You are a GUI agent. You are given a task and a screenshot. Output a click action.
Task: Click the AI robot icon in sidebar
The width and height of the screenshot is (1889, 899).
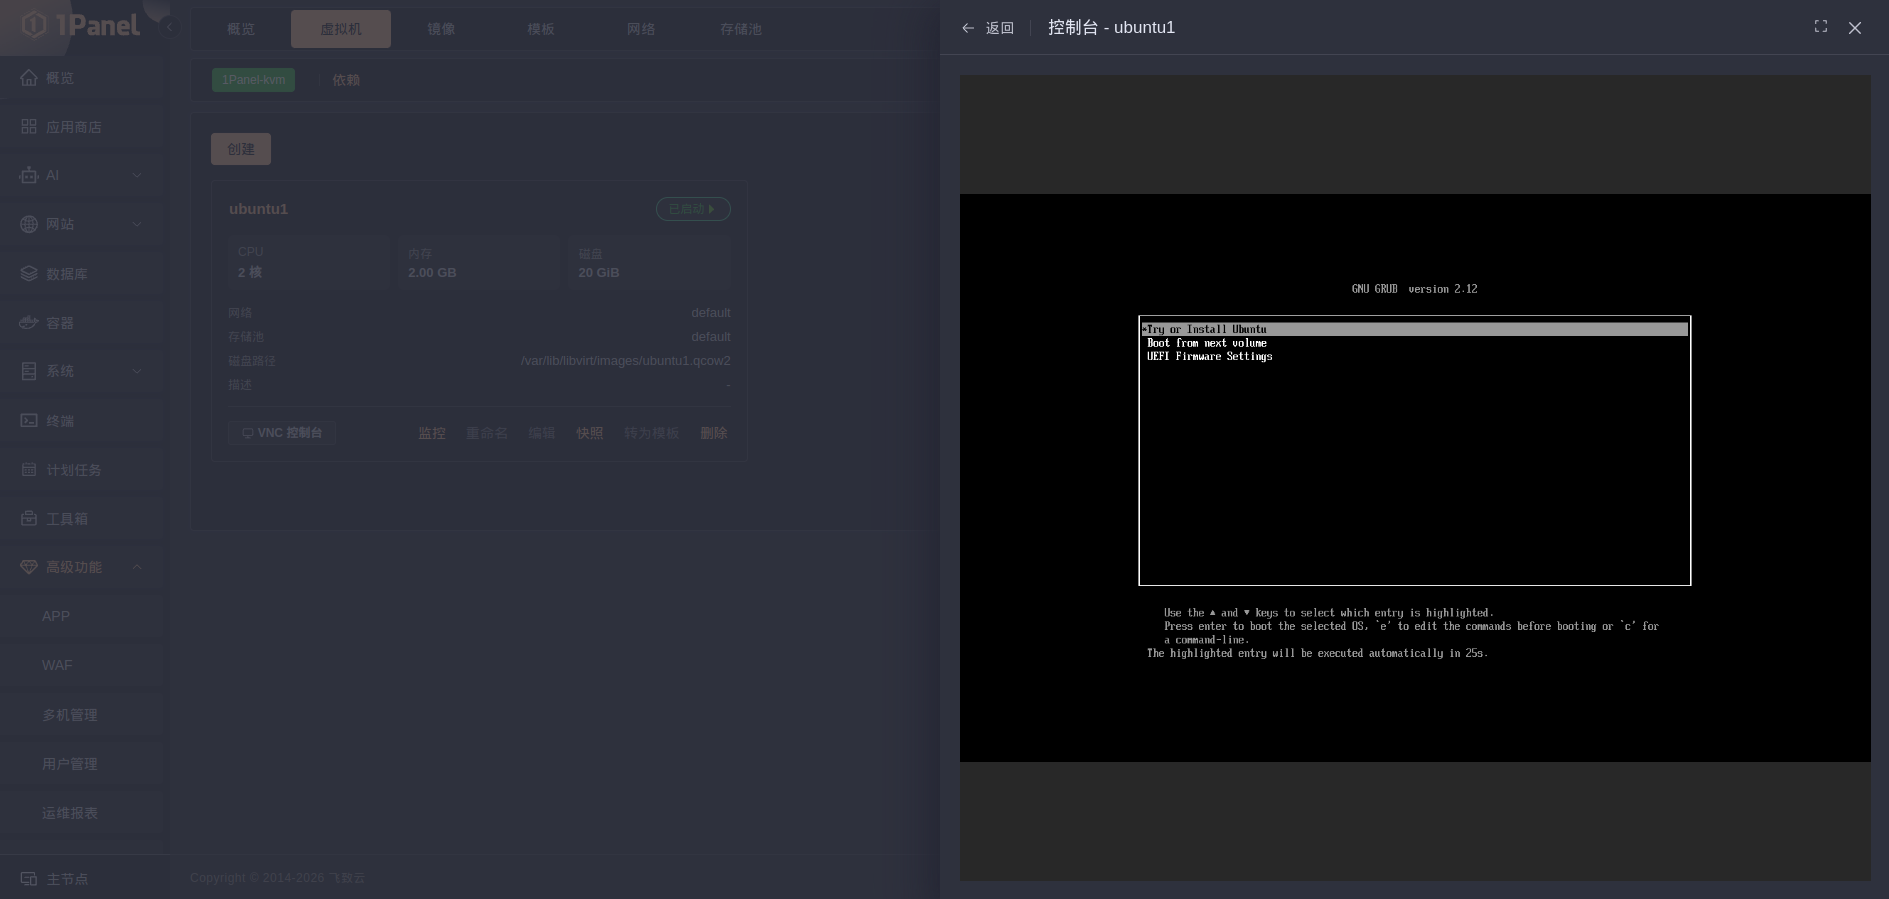(29, 175)
